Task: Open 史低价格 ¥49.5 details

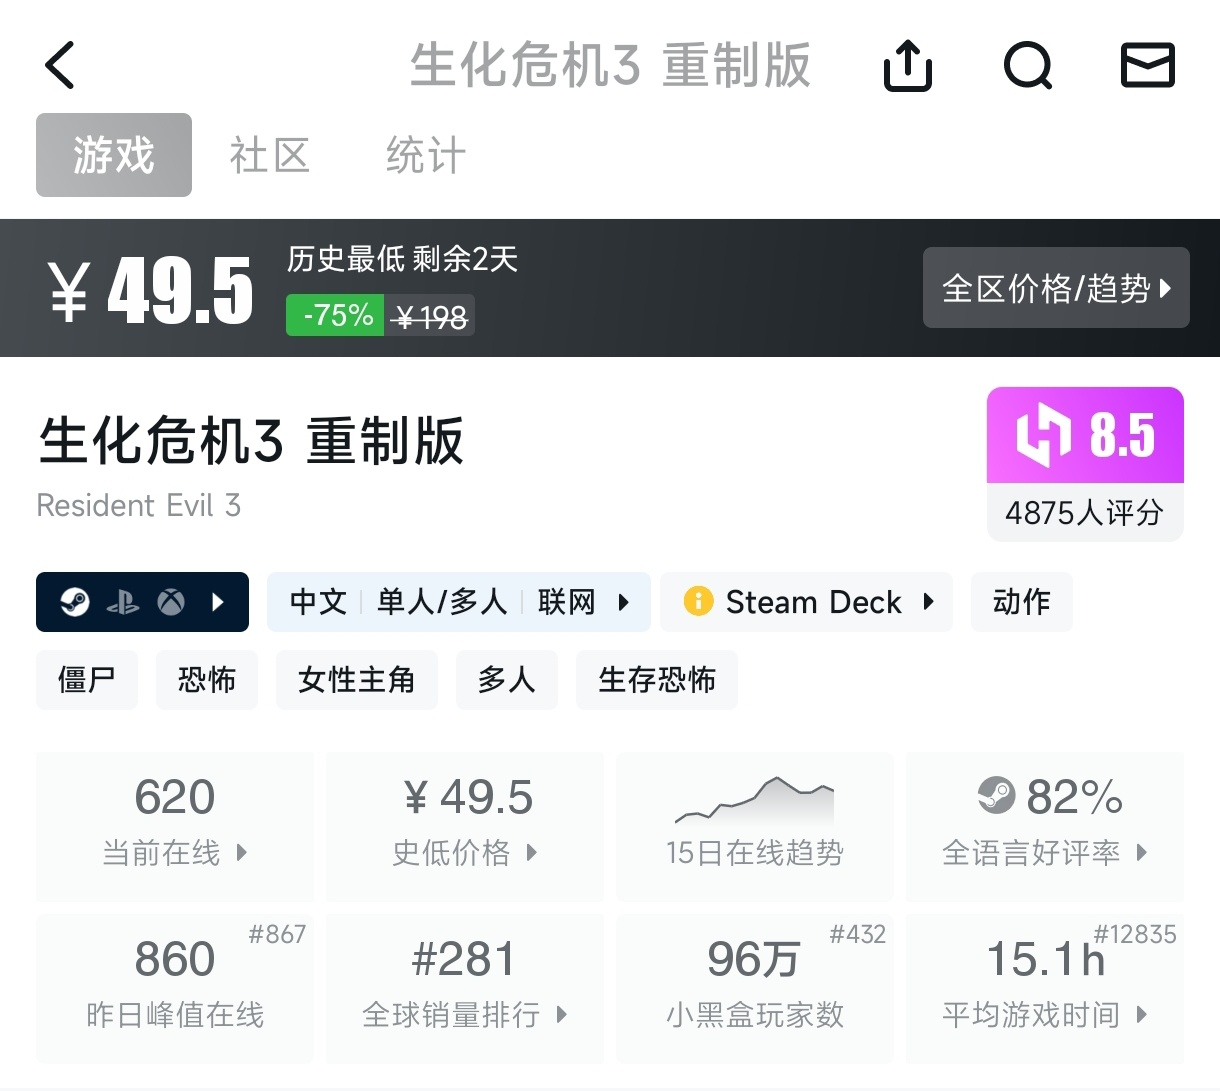Action: click(x=465, y=827)
